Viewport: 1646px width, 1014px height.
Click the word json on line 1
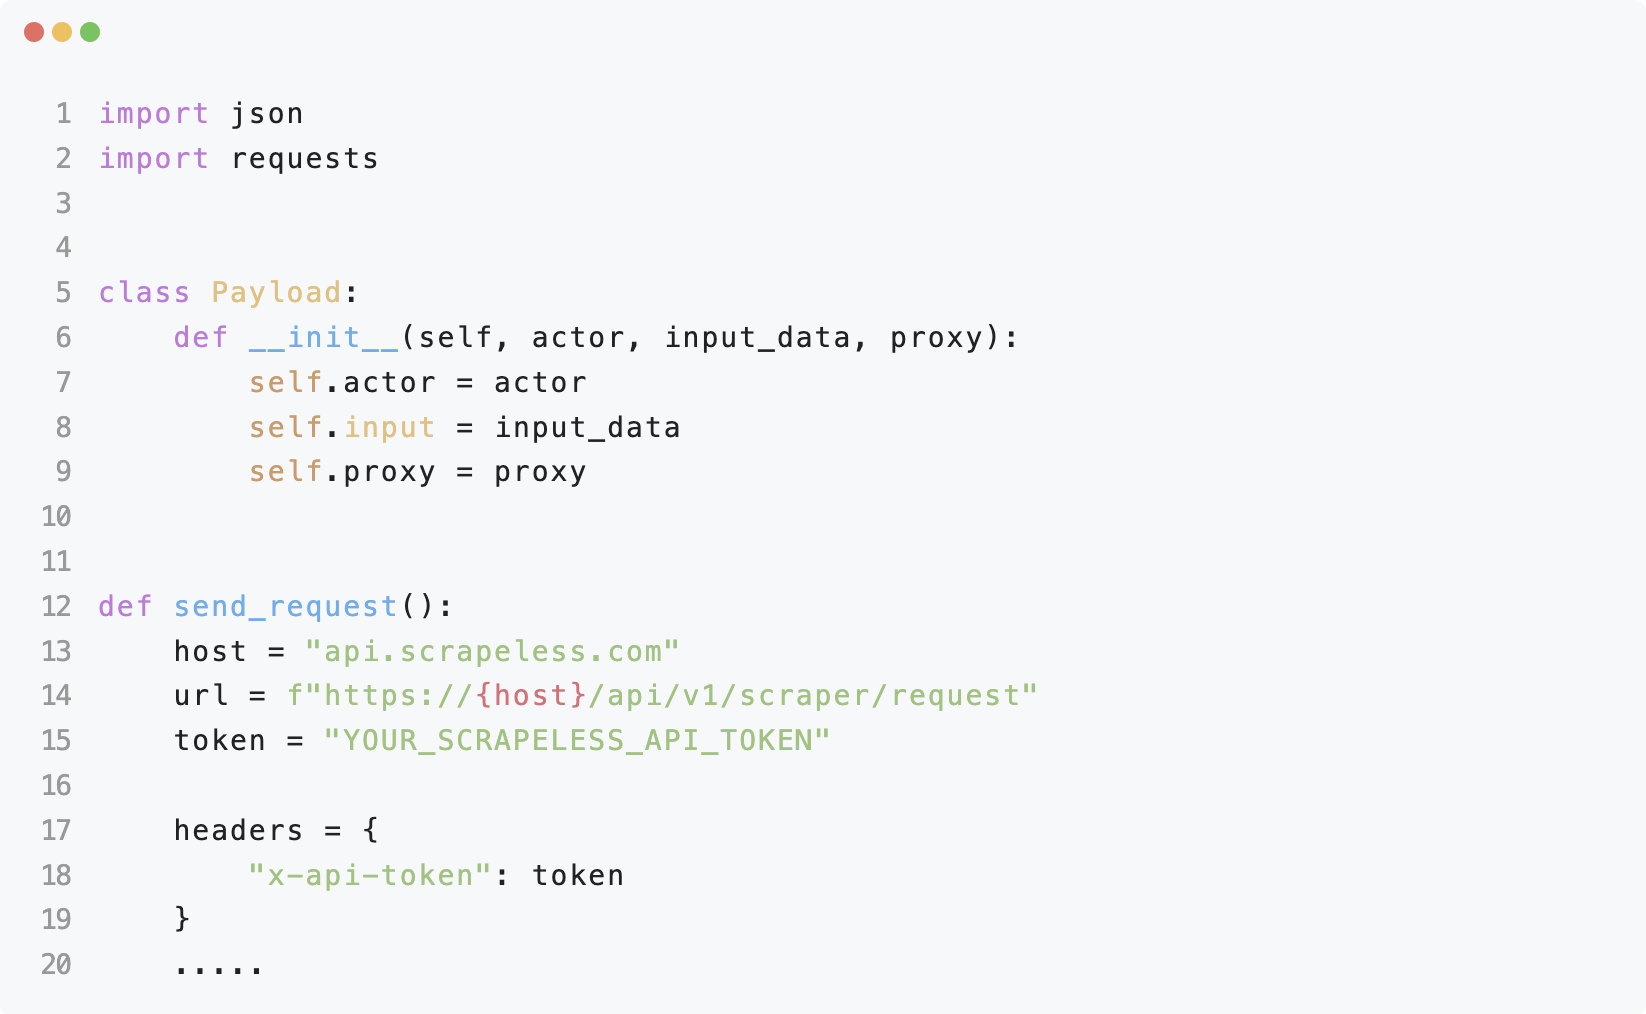coord(267,114)
